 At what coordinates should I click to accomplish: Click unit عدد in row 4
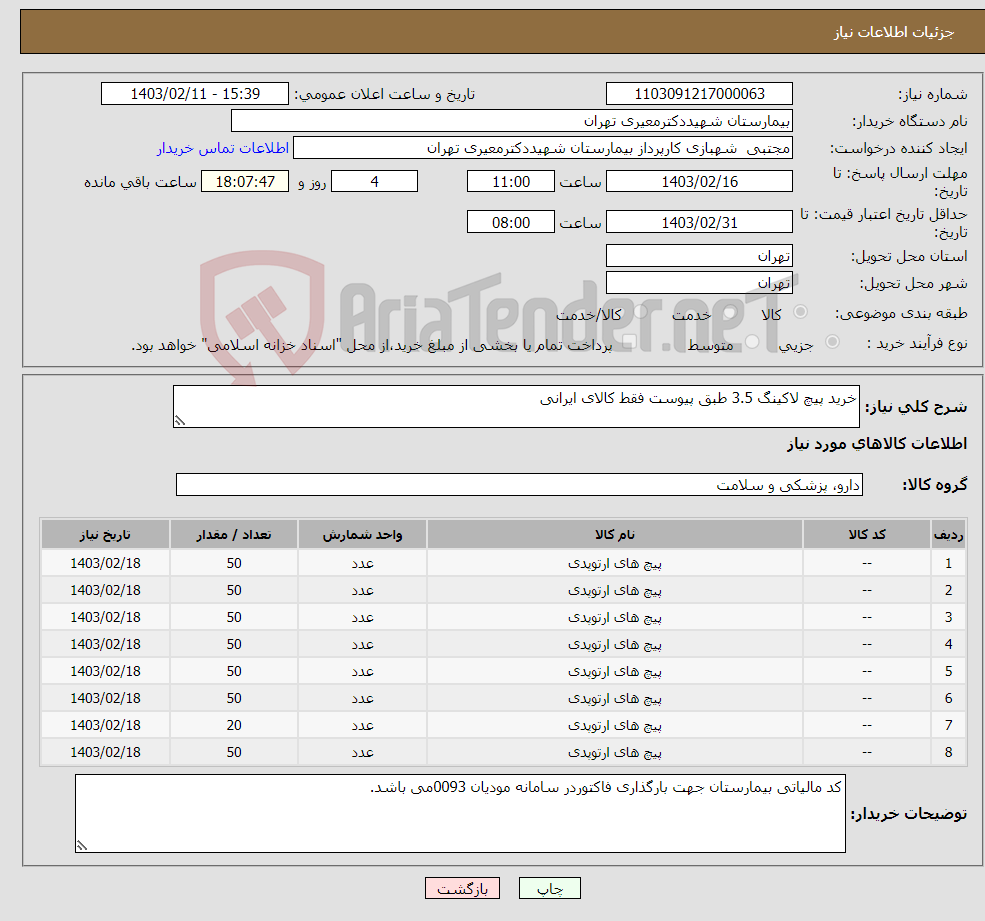tap(362, 645)
